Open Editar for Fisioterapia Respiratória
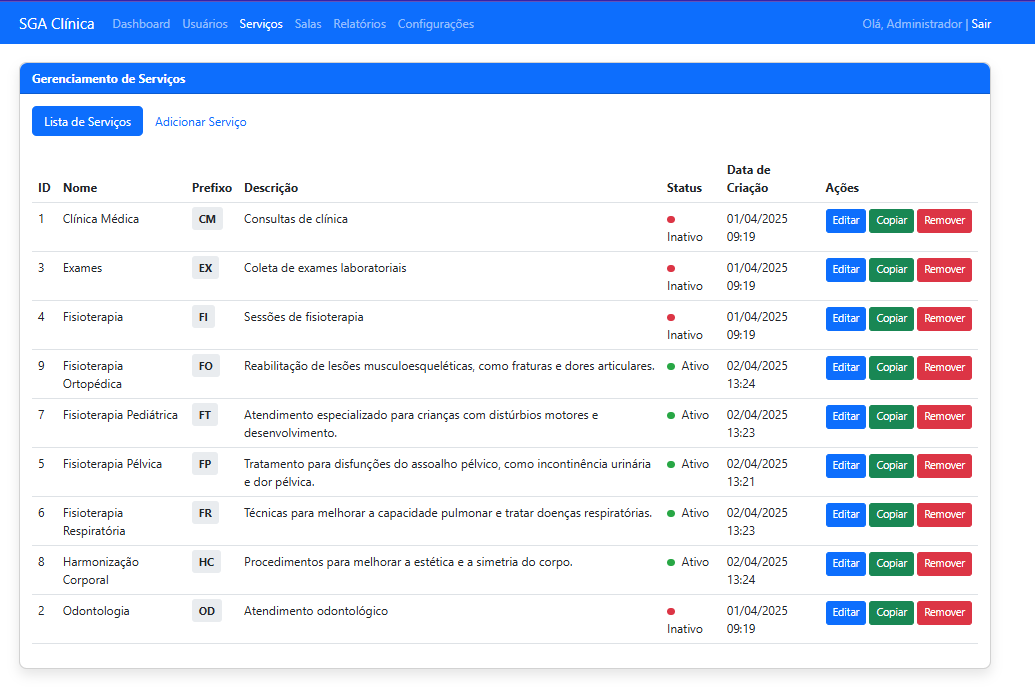This screenshot has width=1035, height=687. click(x=845, y=514)
